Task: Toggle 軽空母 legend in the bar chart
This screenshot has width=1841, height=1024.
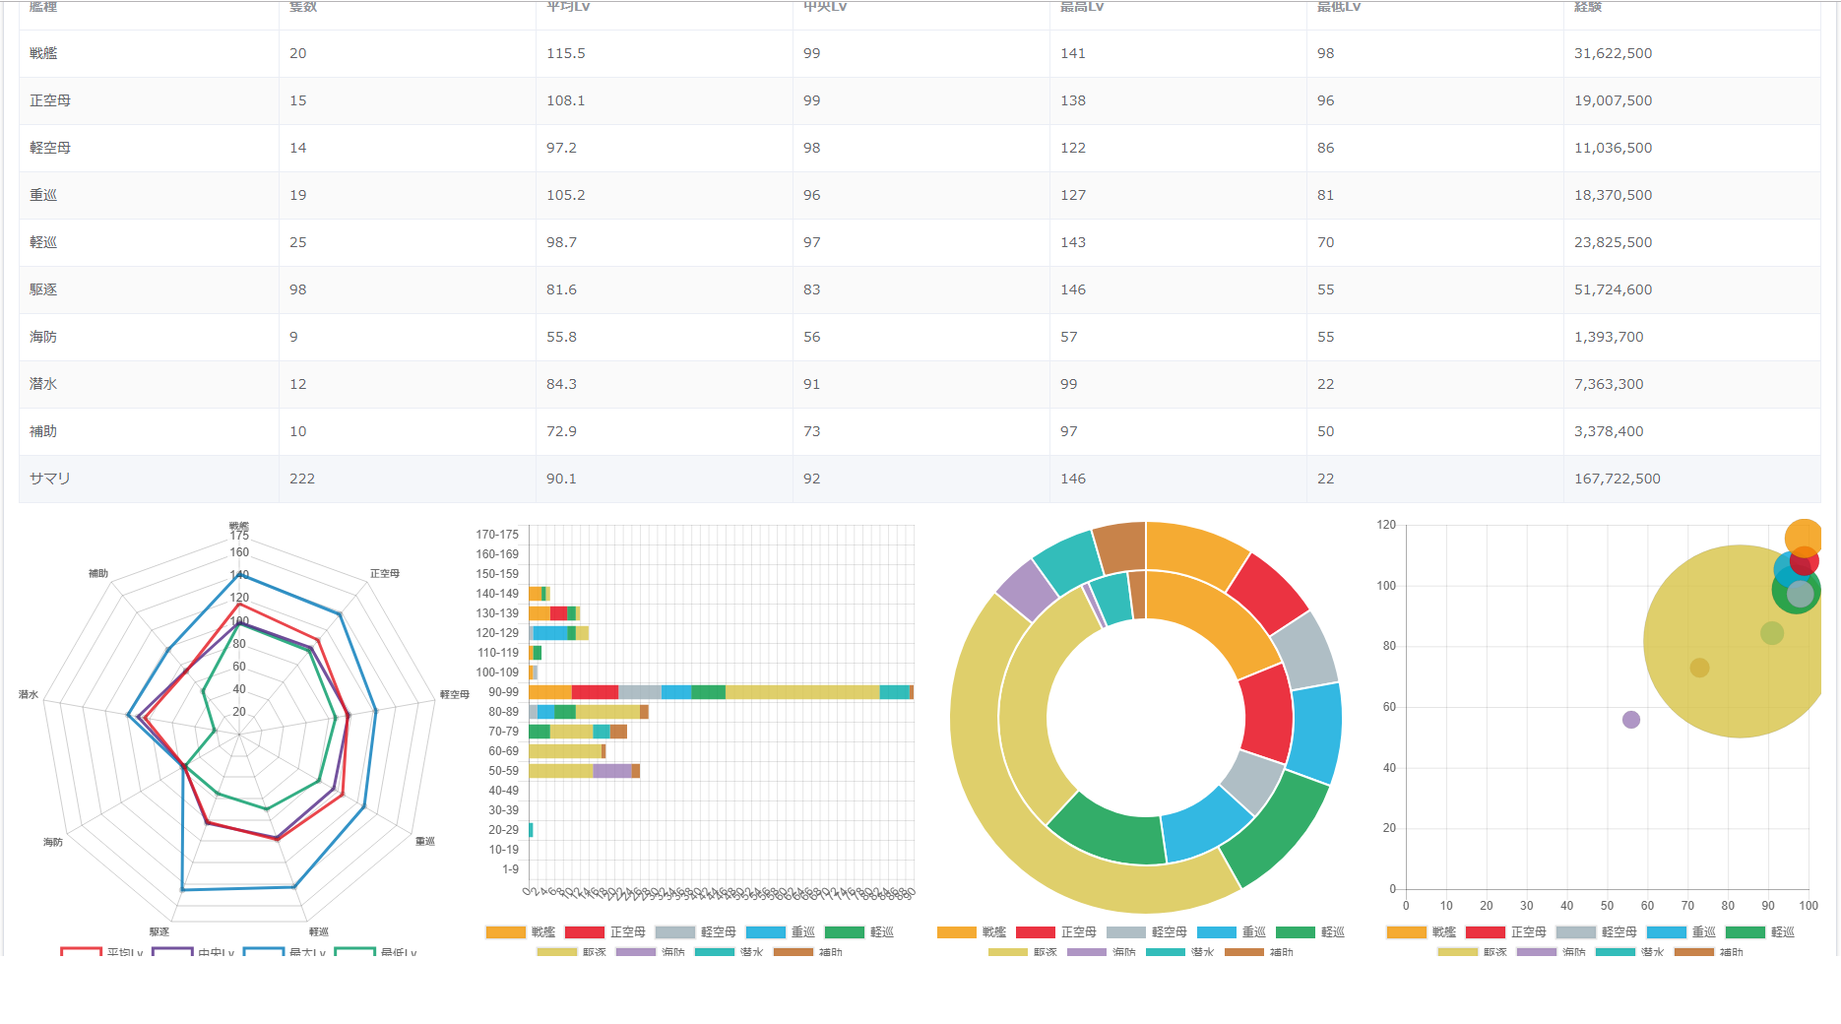Action: [695, 932]
